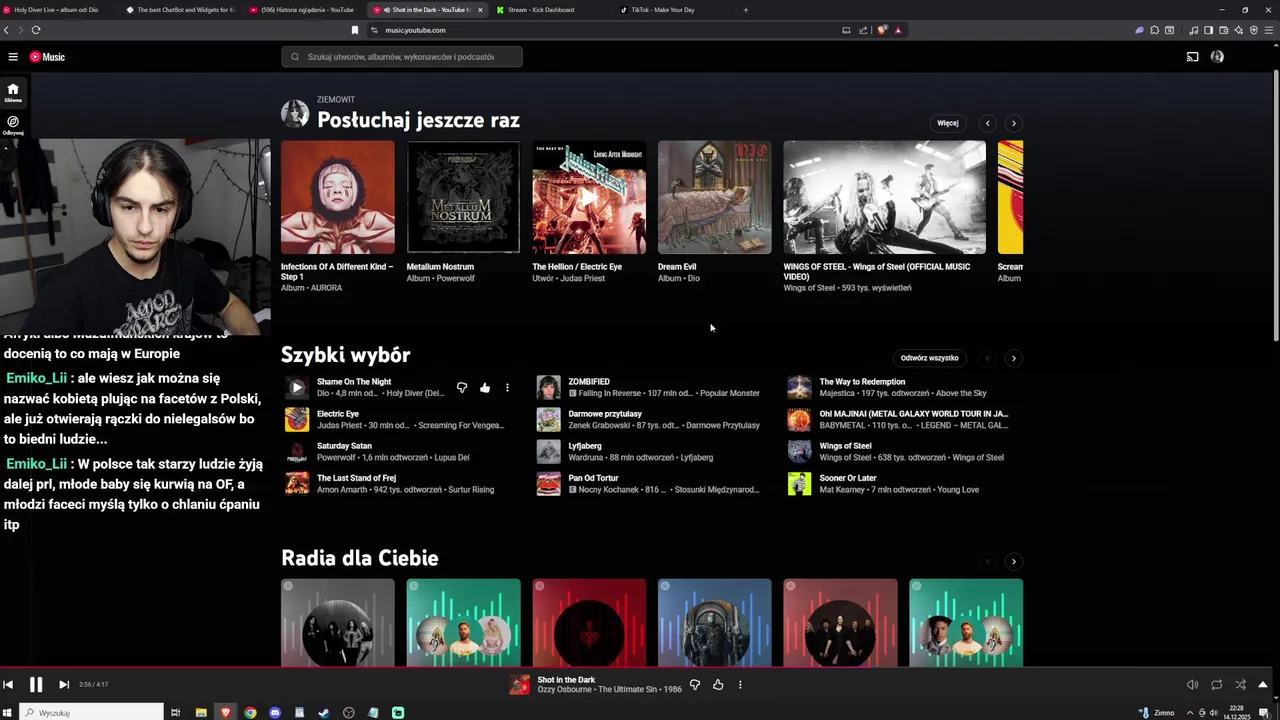Viewport: 1280px width, 720px height.
Task: Open the media control music note icon
Action: 1194,30
